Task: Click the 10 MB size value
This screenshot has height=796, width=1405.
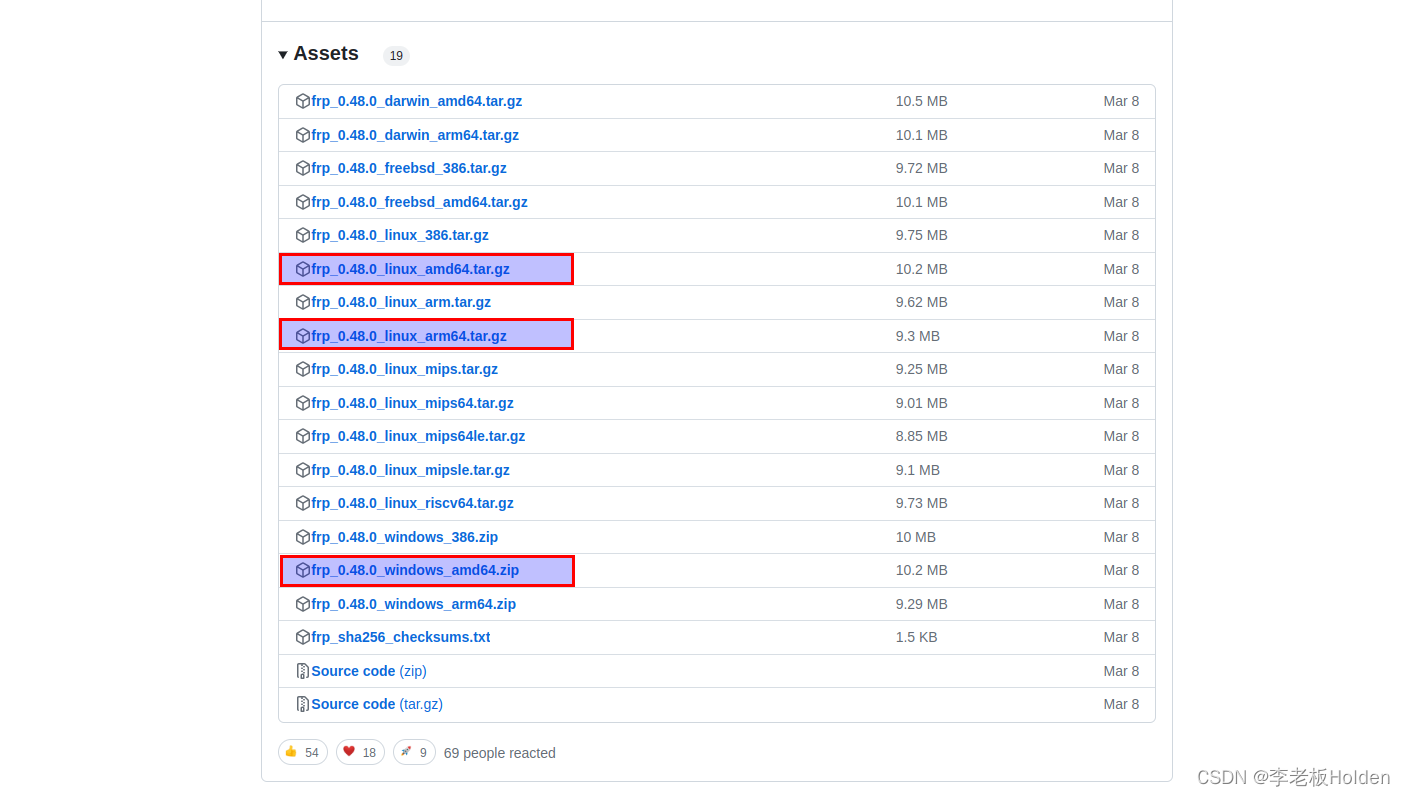Action: click(x=916, y=537)
